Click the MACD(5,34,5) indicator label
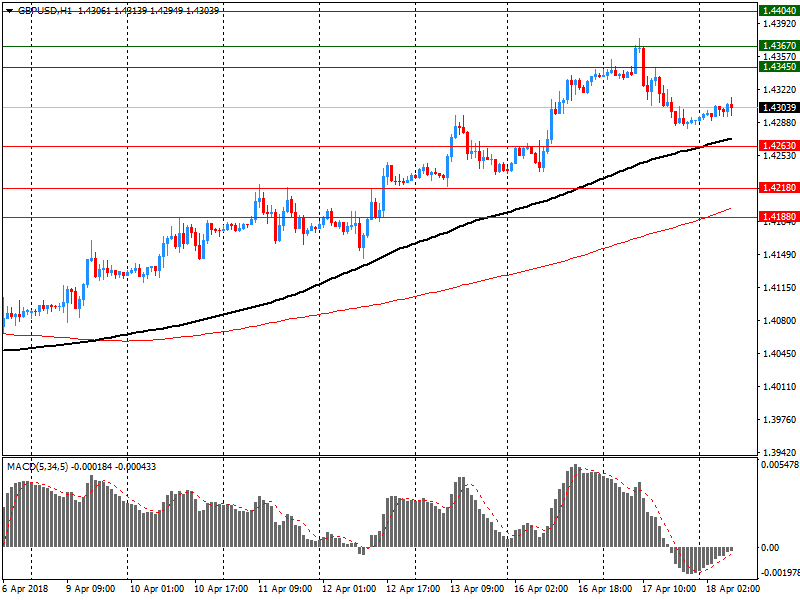 coord(37,466)
